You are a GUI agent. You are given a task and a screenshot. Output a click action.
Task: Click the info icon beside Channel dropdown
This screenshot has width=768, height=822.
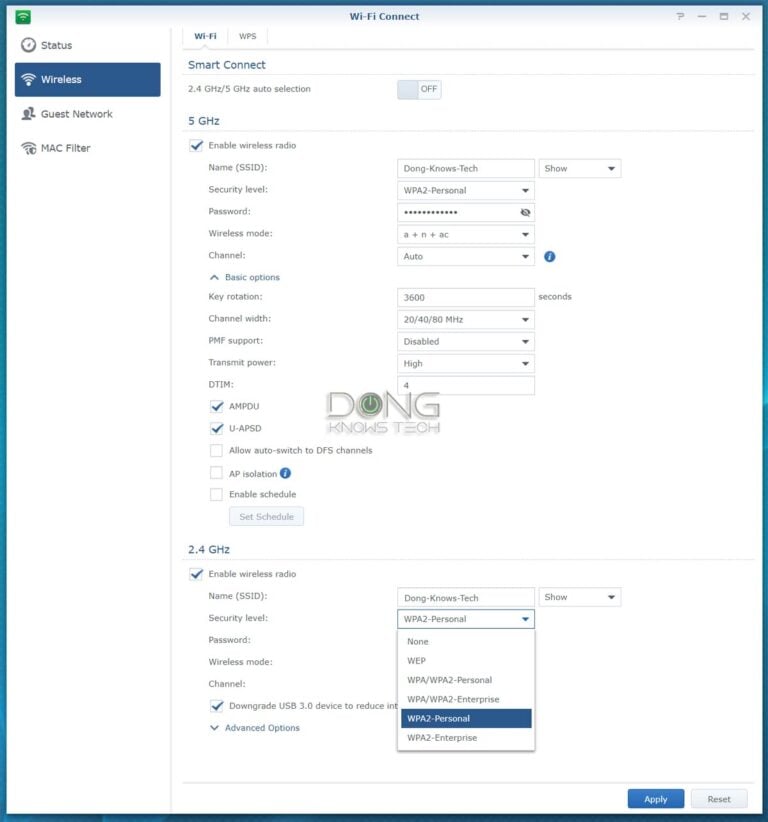click(x=549, y=257)
